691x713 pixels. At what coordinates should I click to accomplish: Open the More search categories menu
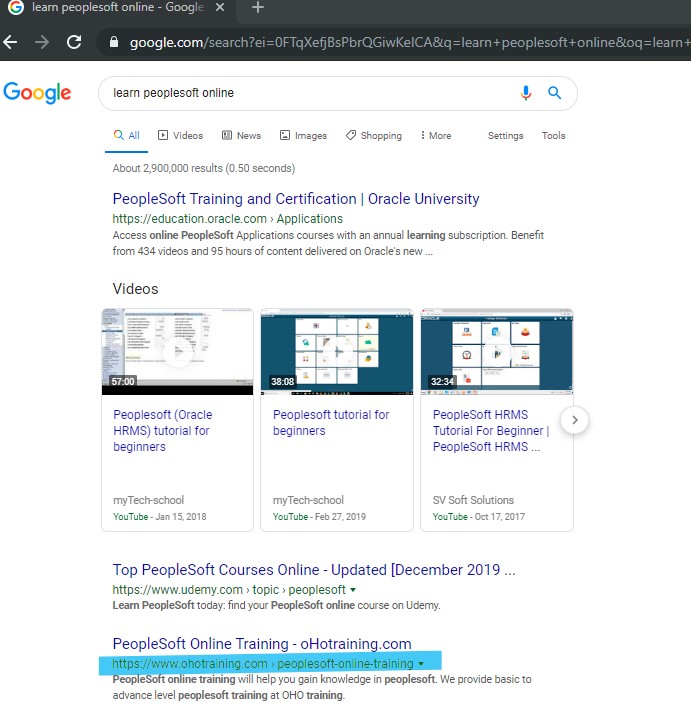pos(436,136)
